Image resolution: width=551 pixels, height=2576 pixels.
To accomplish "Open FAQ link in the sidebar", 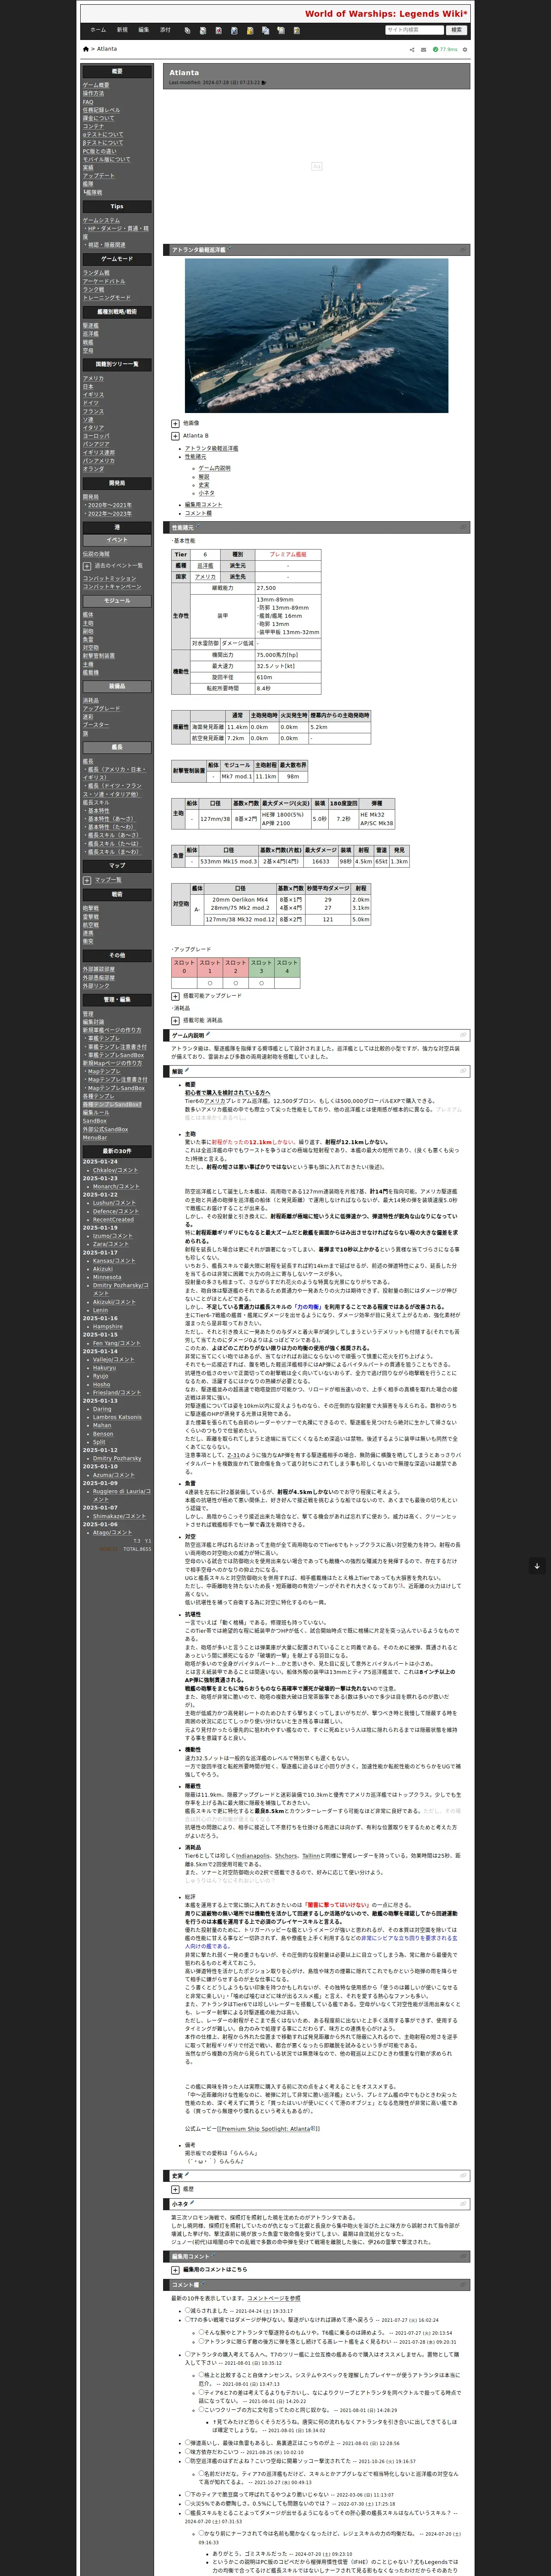I will click(88, 102).
